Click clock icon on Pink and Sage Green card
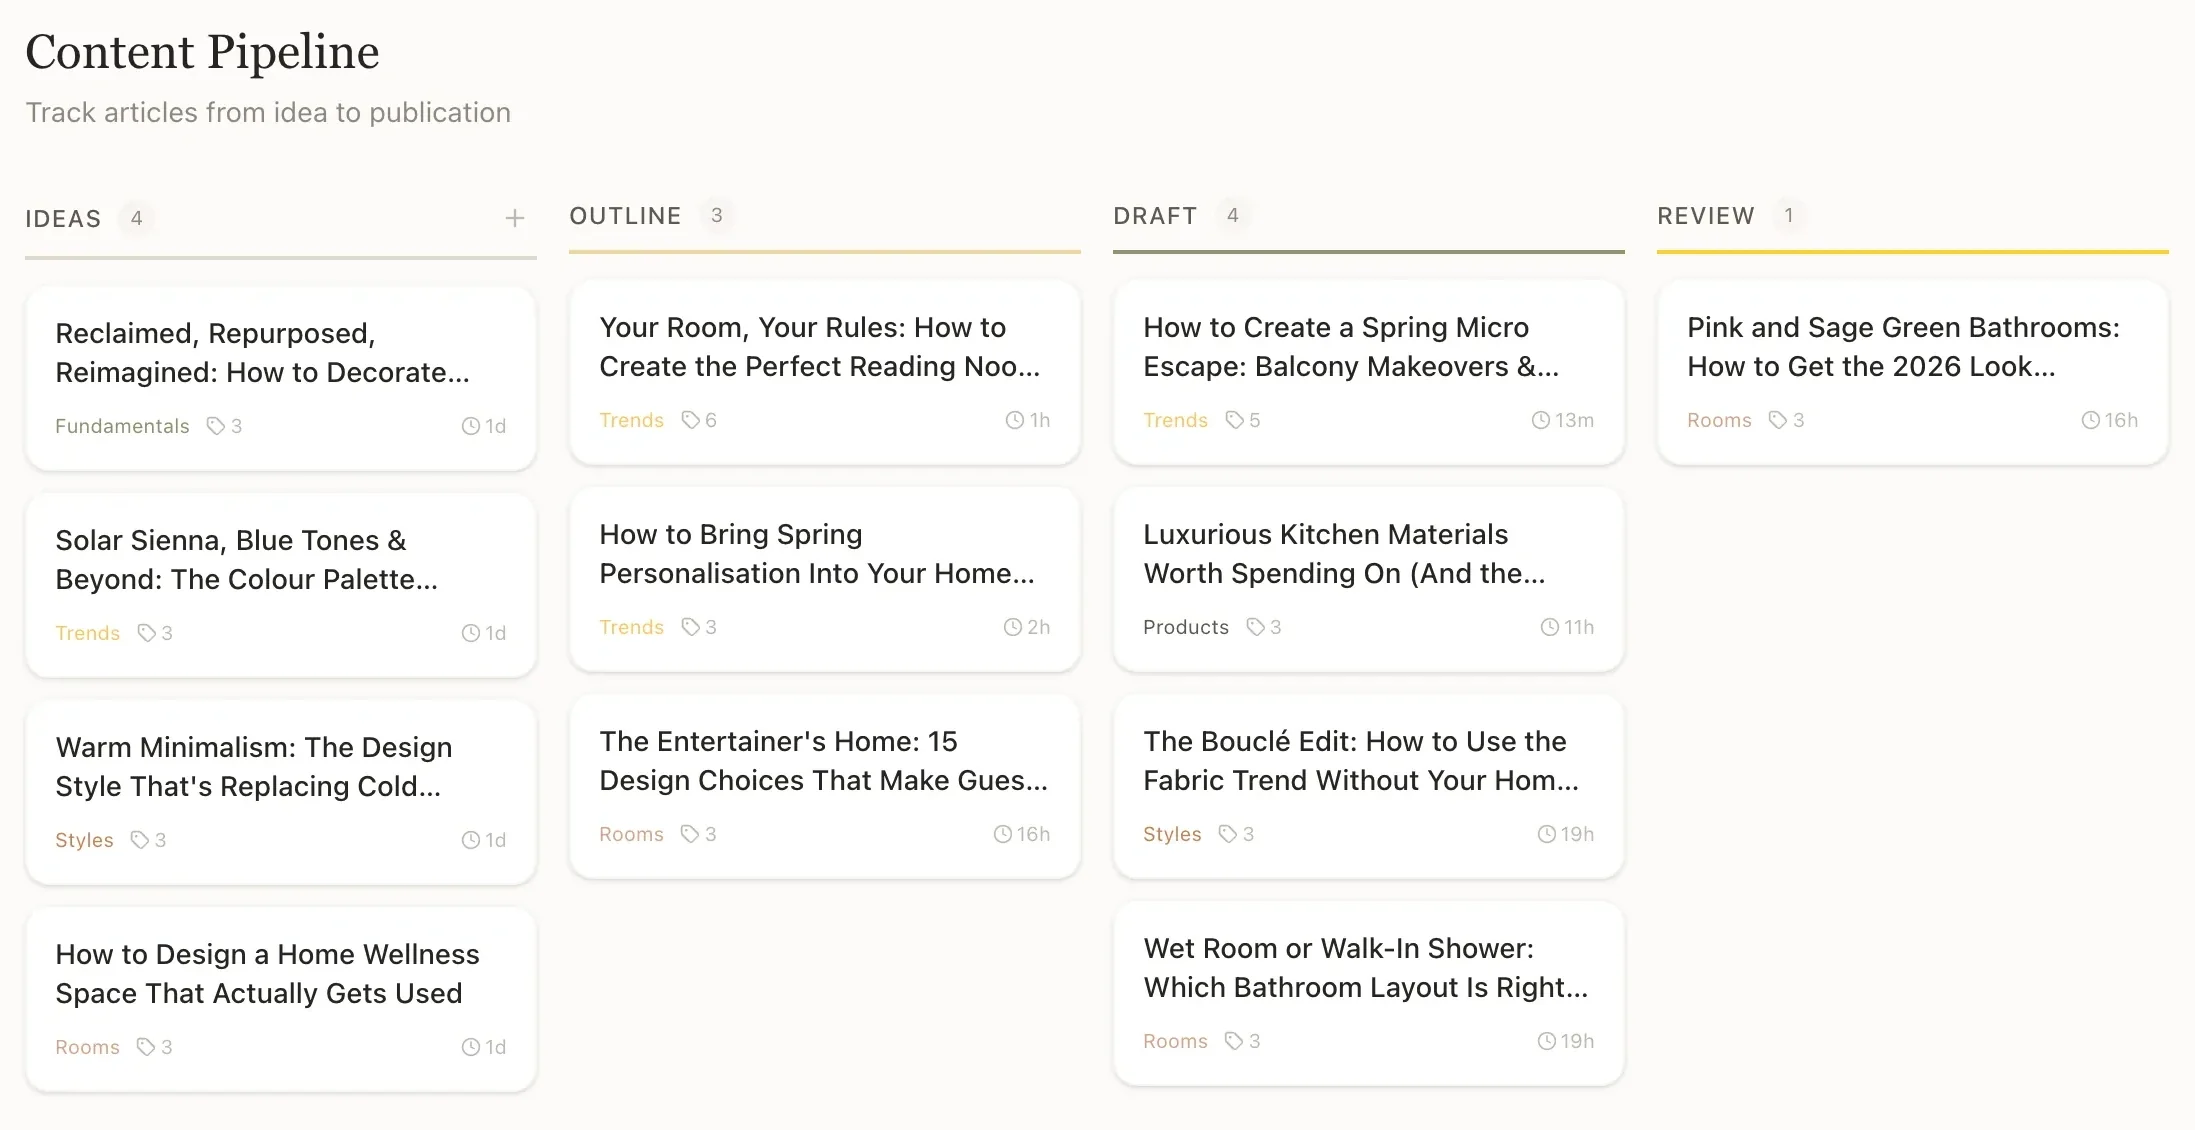 tap(2091, 420)
